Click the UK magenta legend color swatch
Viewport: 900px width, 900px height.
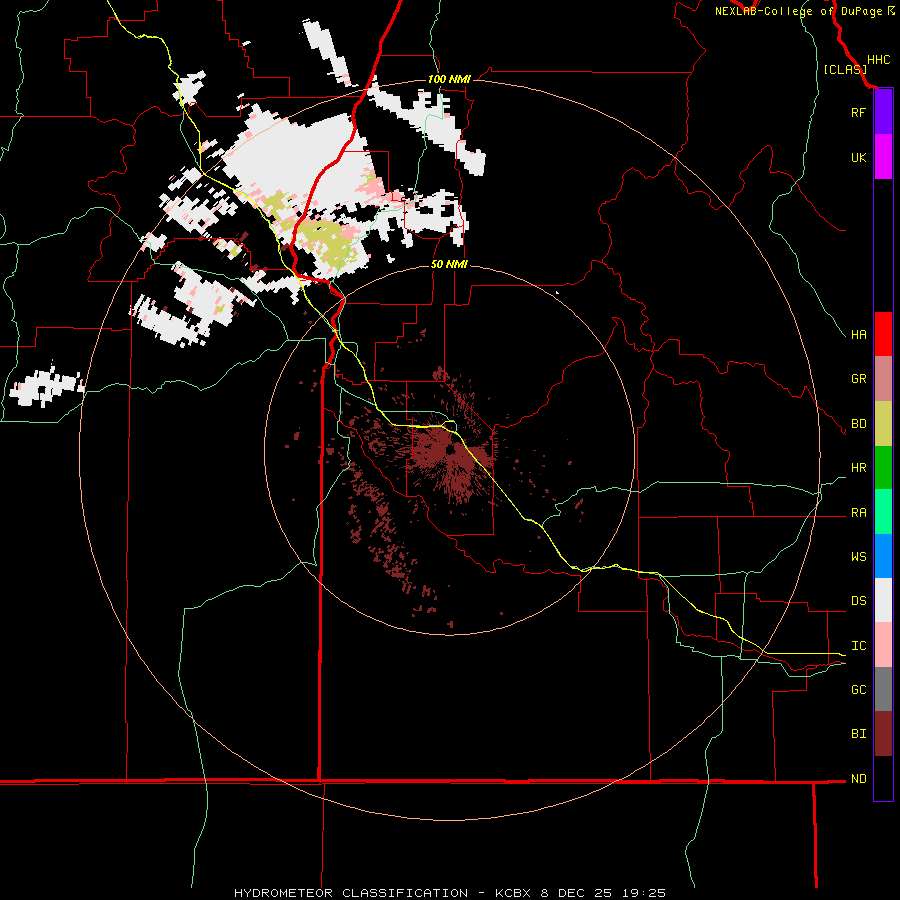click(x=883, y=157)
